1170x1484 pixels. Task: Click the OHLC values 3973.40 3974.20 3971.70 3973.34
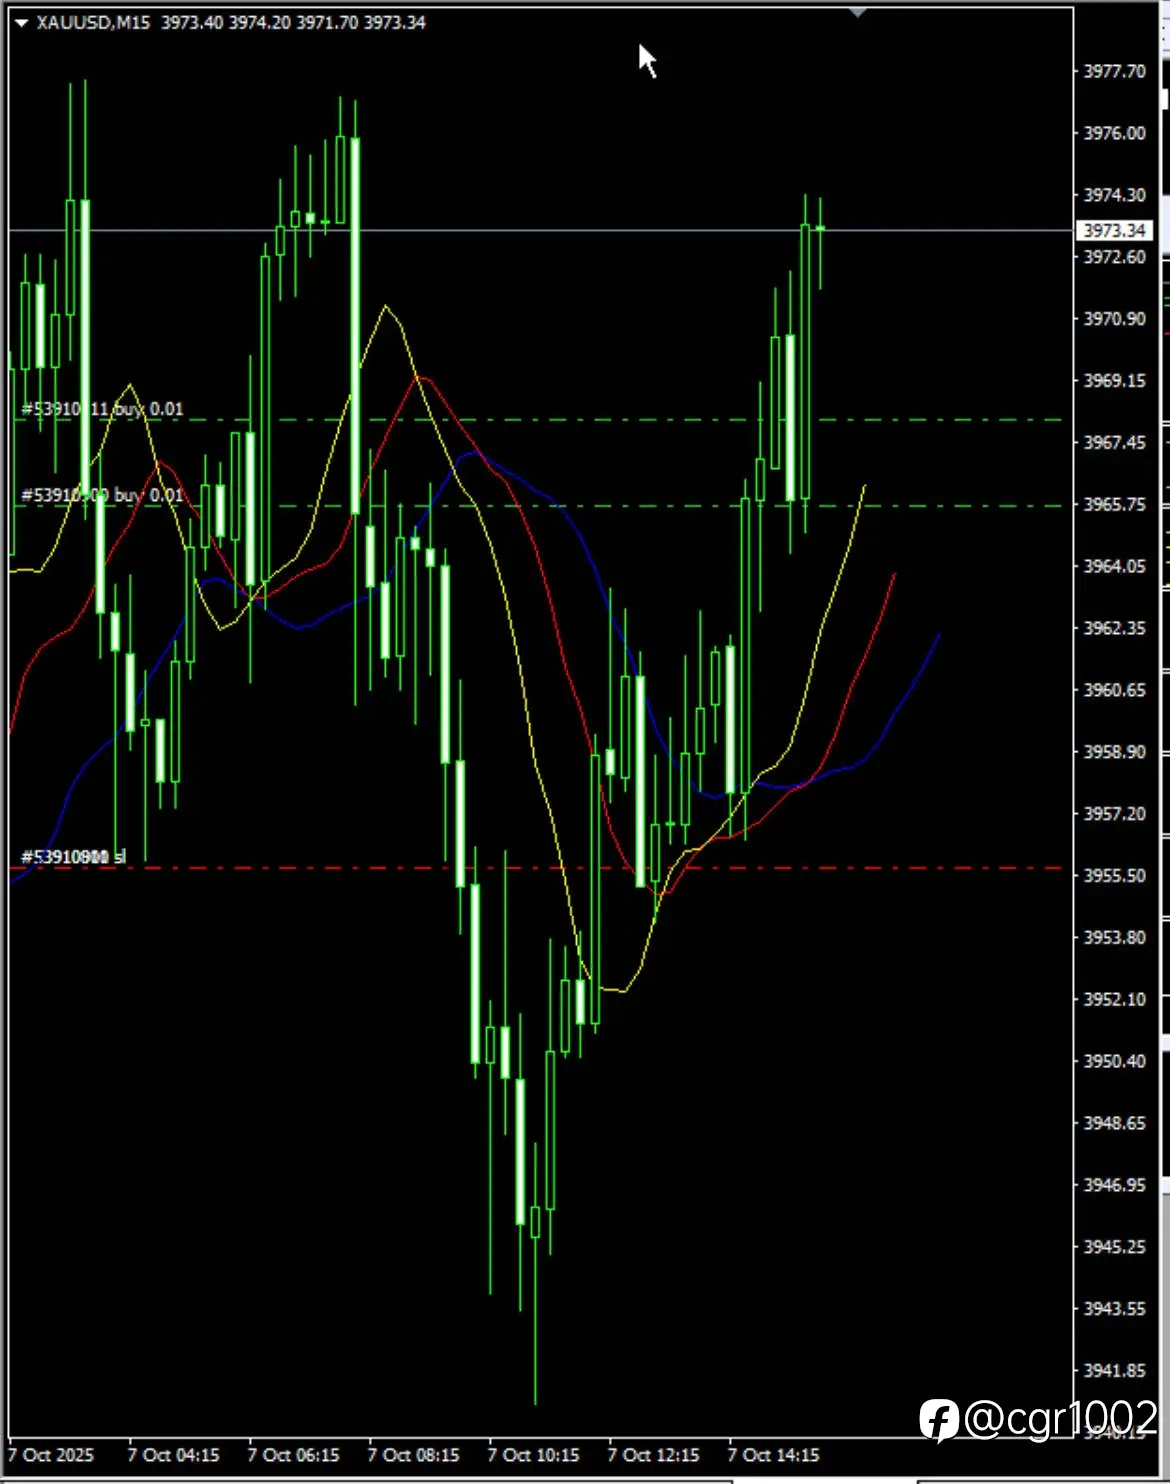[x=293, y=22]
